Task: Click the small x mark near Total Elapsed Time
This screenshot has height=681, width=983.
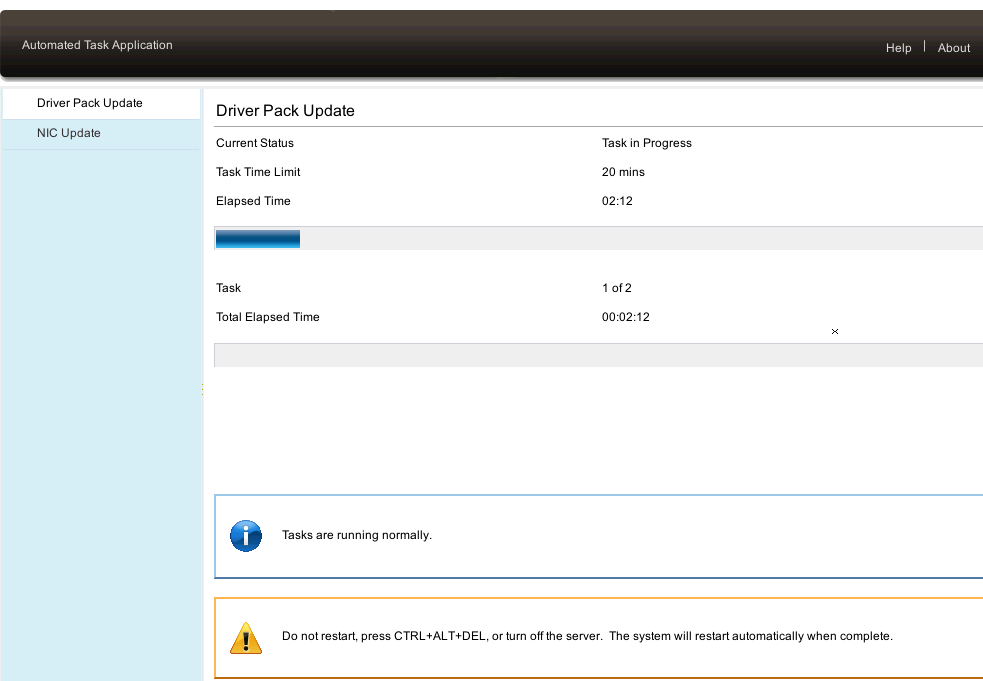Action: (835, 331)
